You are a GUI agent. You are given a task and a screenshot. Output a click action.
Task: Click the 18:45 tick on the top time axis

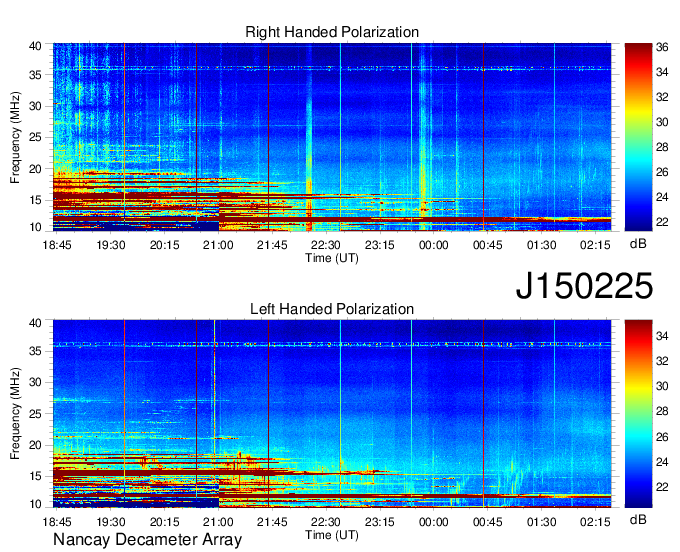coord(57,245)
